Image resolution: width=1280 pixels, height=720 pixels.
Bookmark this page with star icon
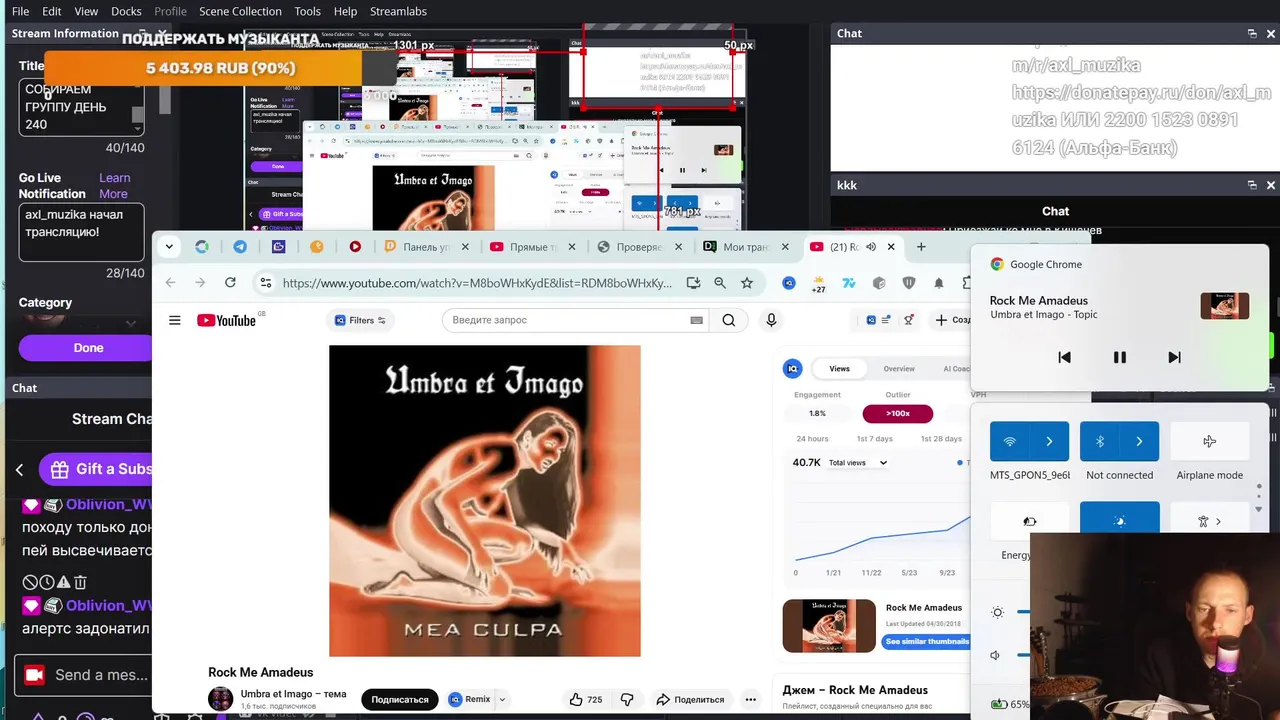tap(747, 283)
